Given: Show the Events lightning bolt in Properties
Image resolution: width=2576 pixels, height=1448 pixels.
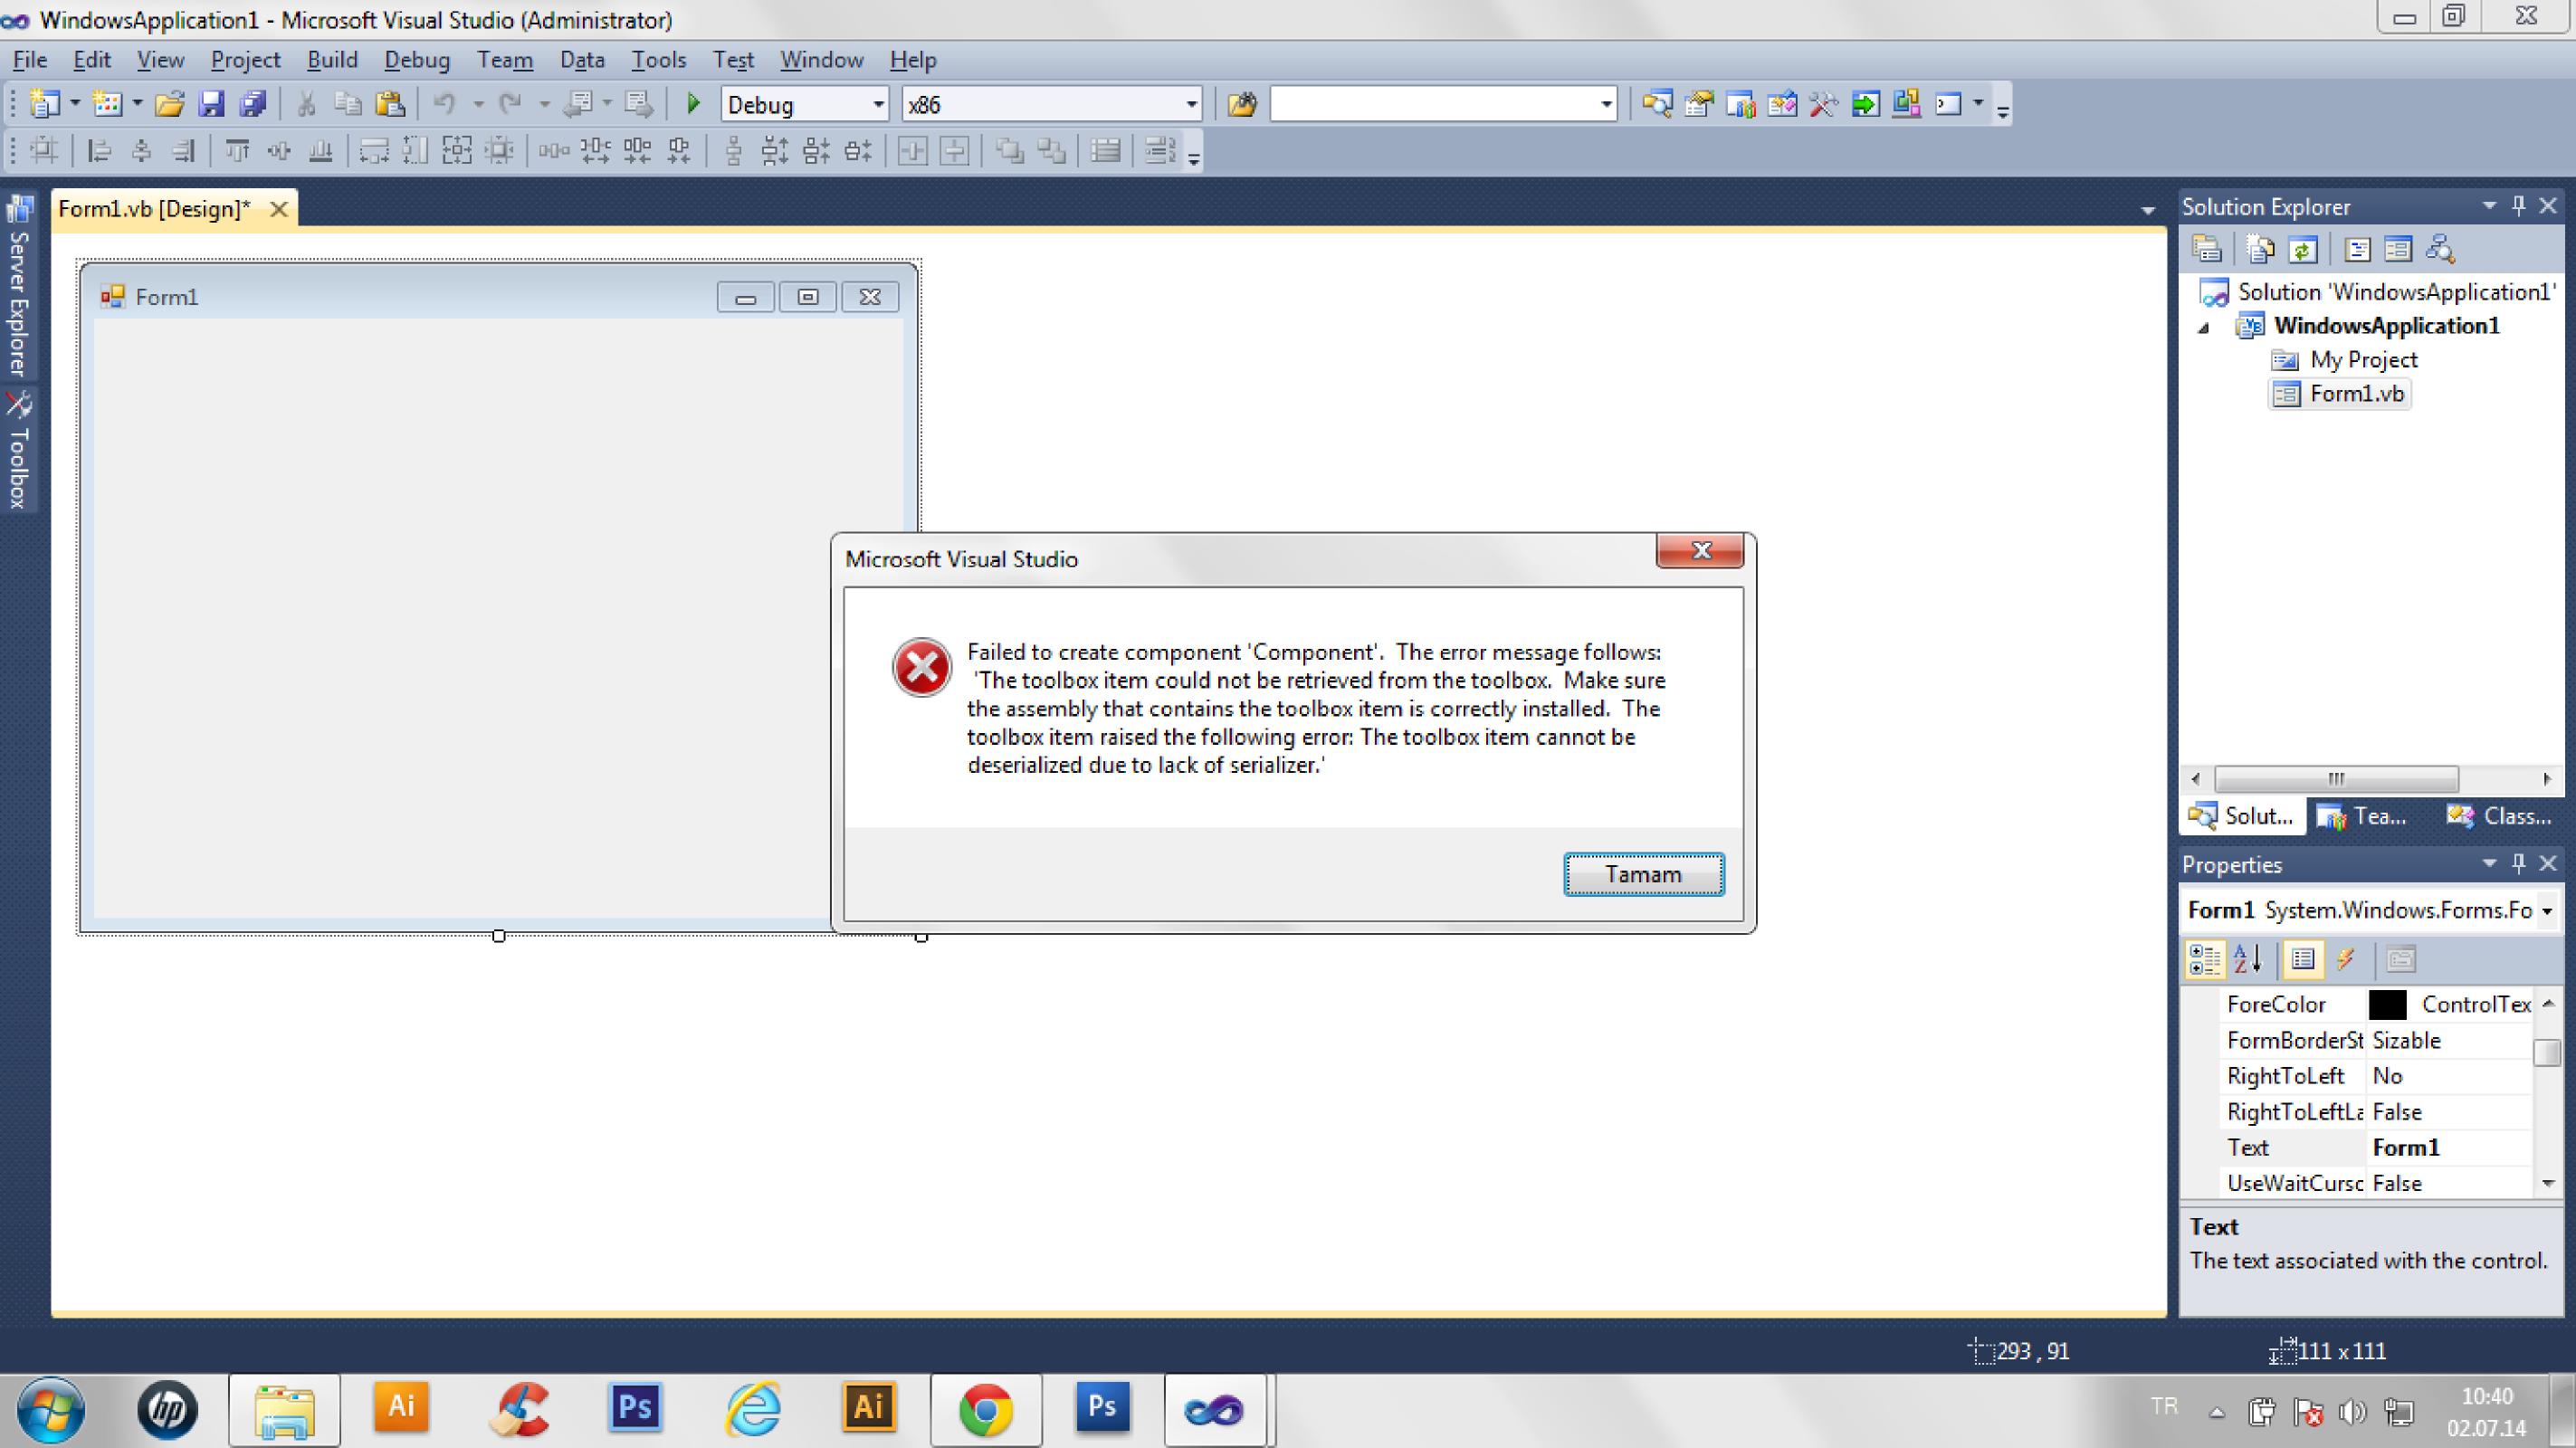Looking at the screenshot, I should click(2345, 959).
